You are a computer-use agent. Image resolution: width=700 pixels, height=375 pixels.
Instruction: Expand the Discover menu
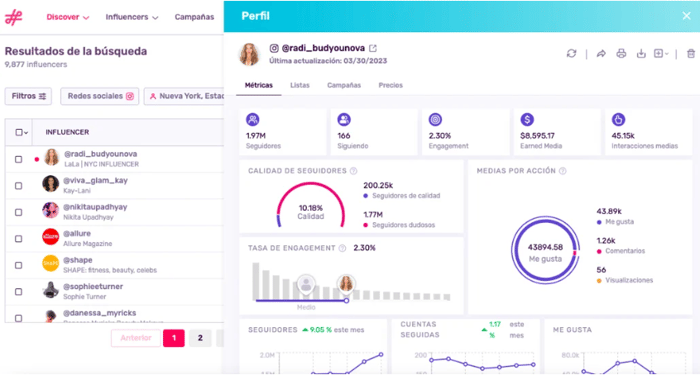pyautogui.click(x=67, y=17)
